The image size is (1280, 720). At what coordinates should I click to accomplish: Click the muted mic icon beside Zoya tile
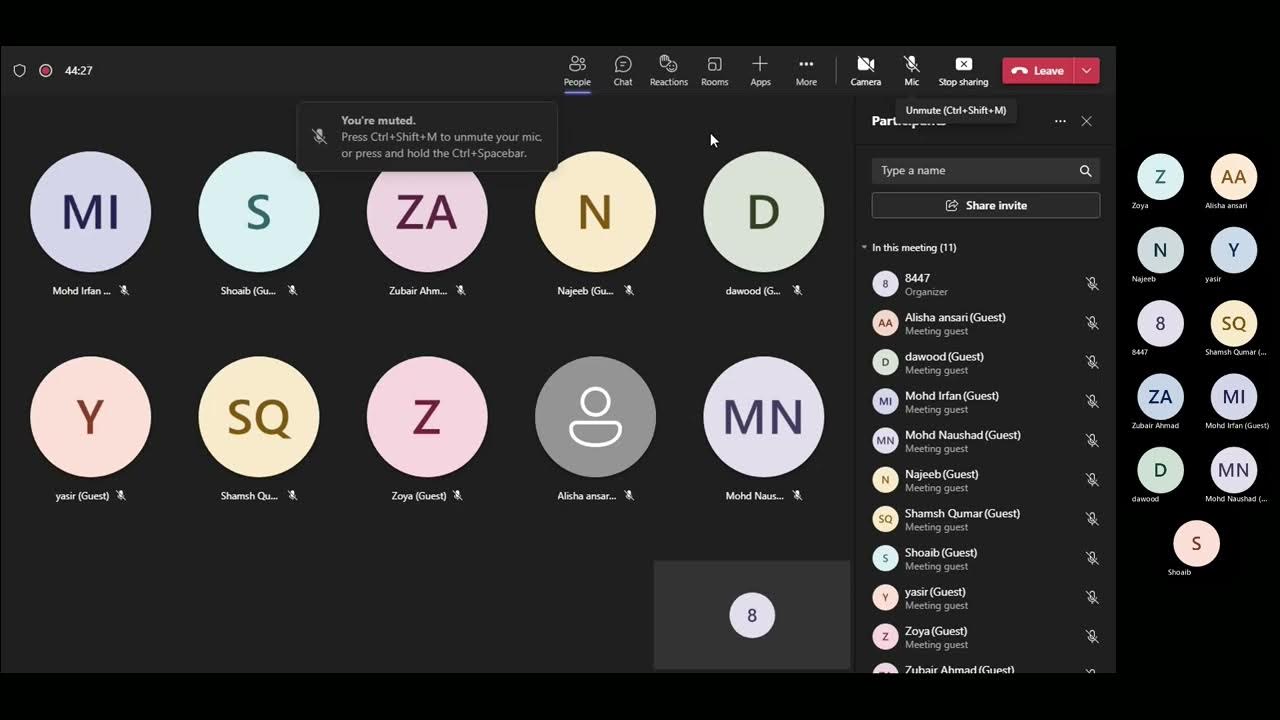[457, 496]
